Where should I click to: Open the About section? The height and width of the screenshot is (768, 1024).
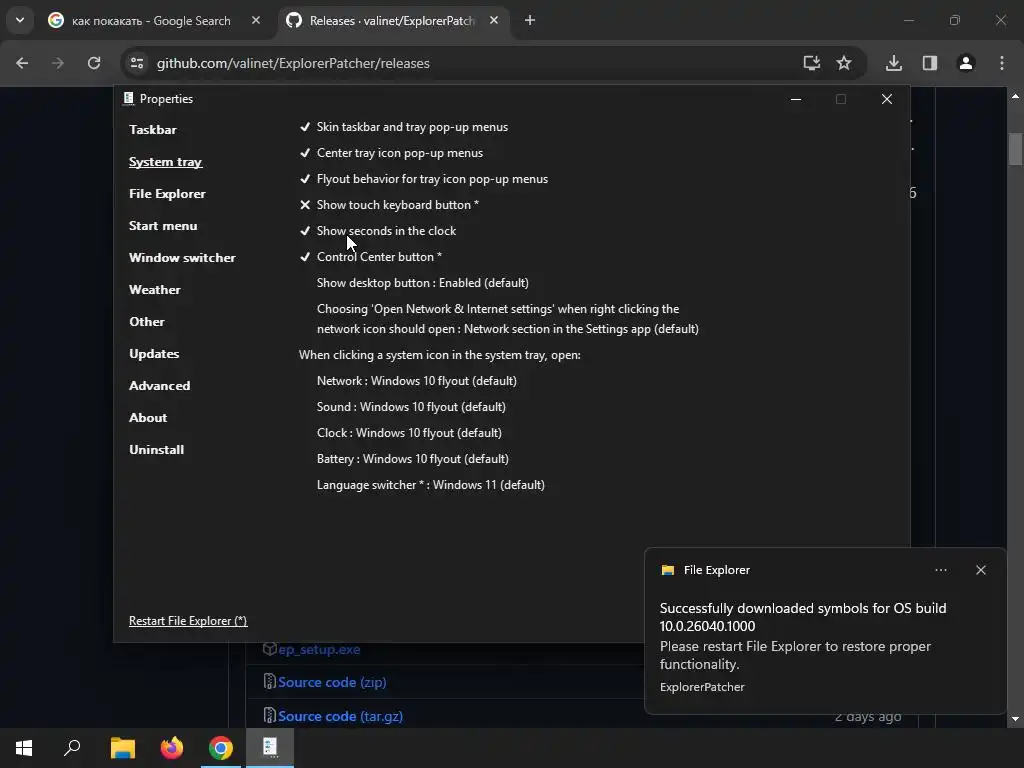148,418
